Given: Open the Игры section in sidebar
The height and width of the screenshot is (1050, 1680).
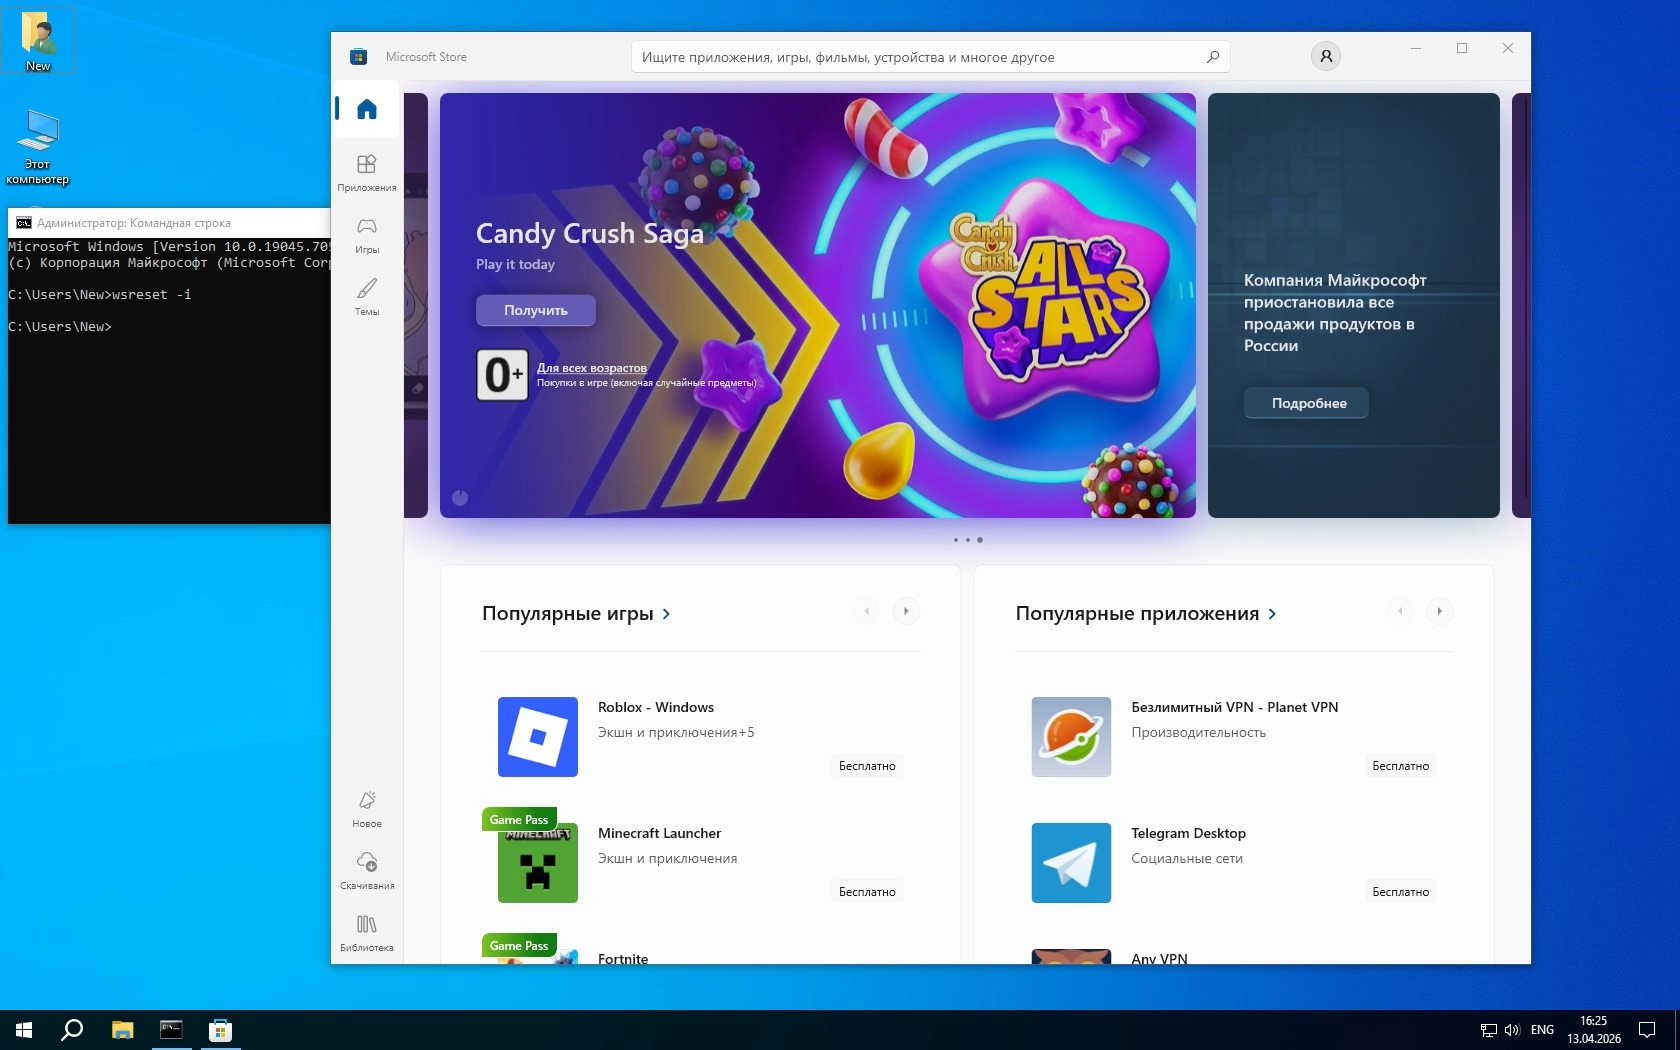Looking at the screenshot, I should point(367,234).
